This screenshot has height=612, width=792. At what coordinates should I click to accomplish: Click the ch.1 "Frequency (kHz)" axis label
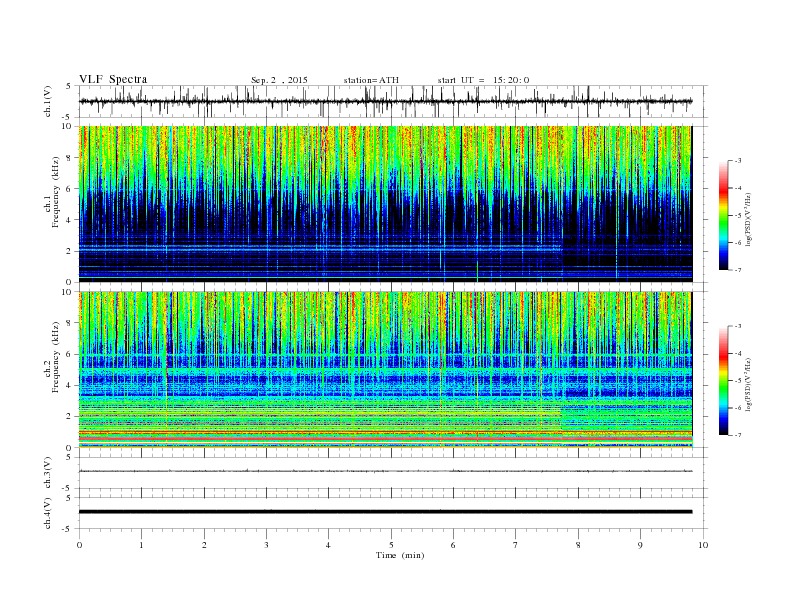[55, 192]
